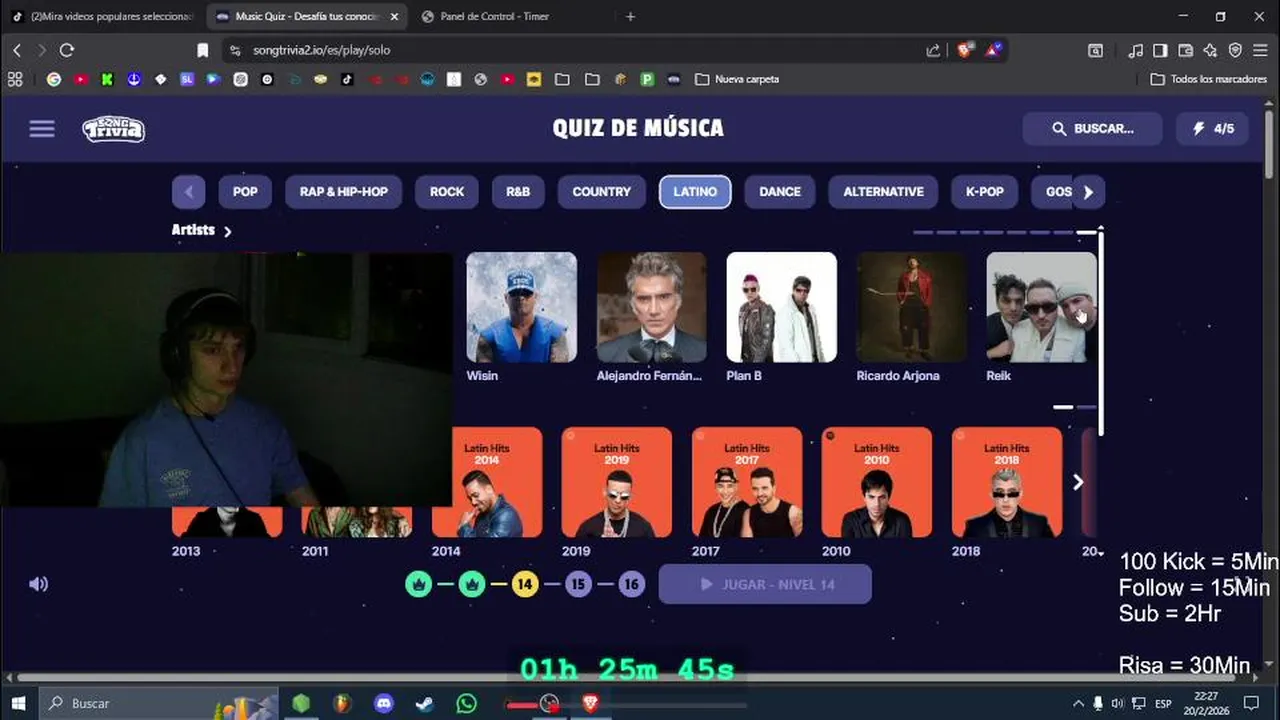1280x720 pixels.
Task: Open the Buscar search field
Action: click(x=1092, y=129)
